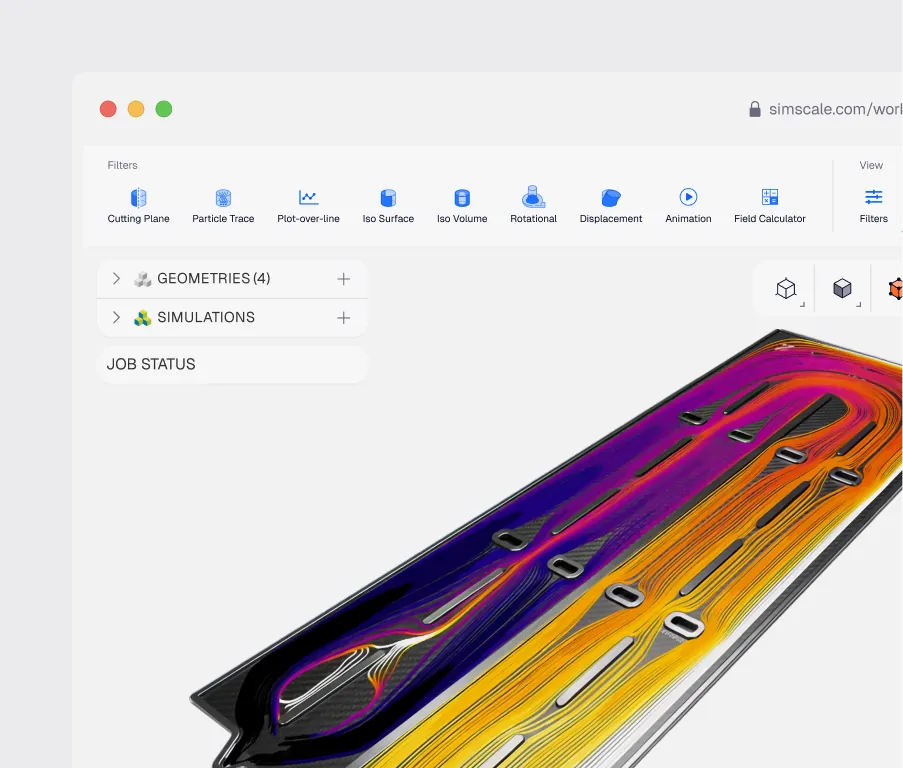This screenshot has width=903, height=768.
Task: Open the Plot-over-line chart tool
Action: pyautogui.click(x=308, y=197)
